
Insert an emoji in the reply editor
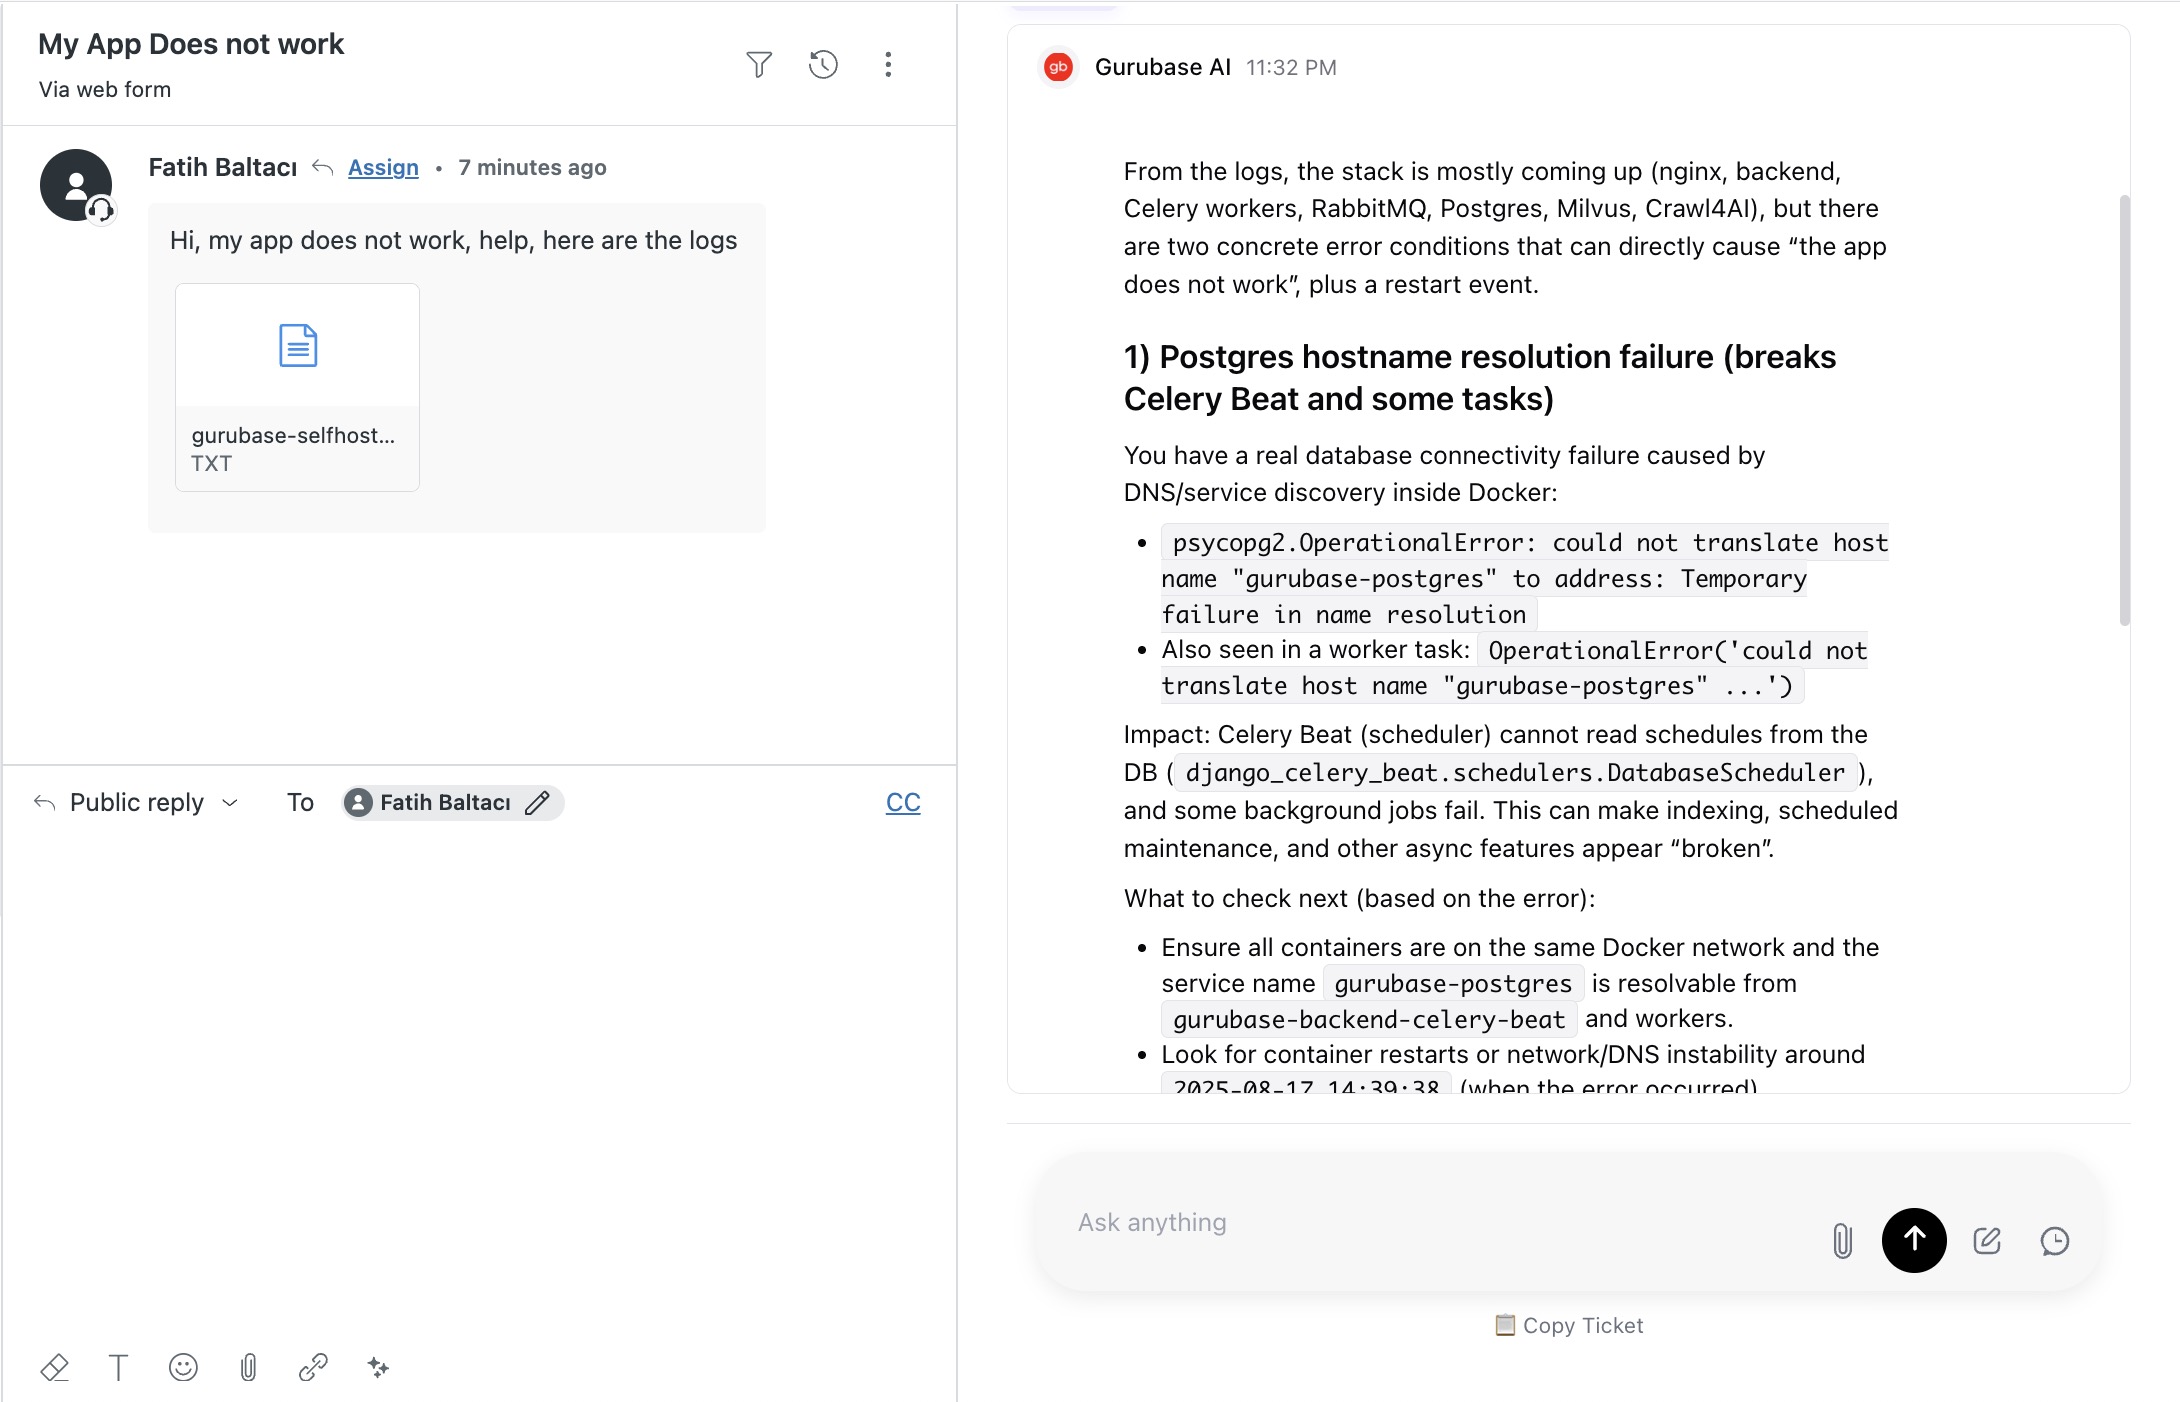pyautogui.click(x=184, y=1367)
